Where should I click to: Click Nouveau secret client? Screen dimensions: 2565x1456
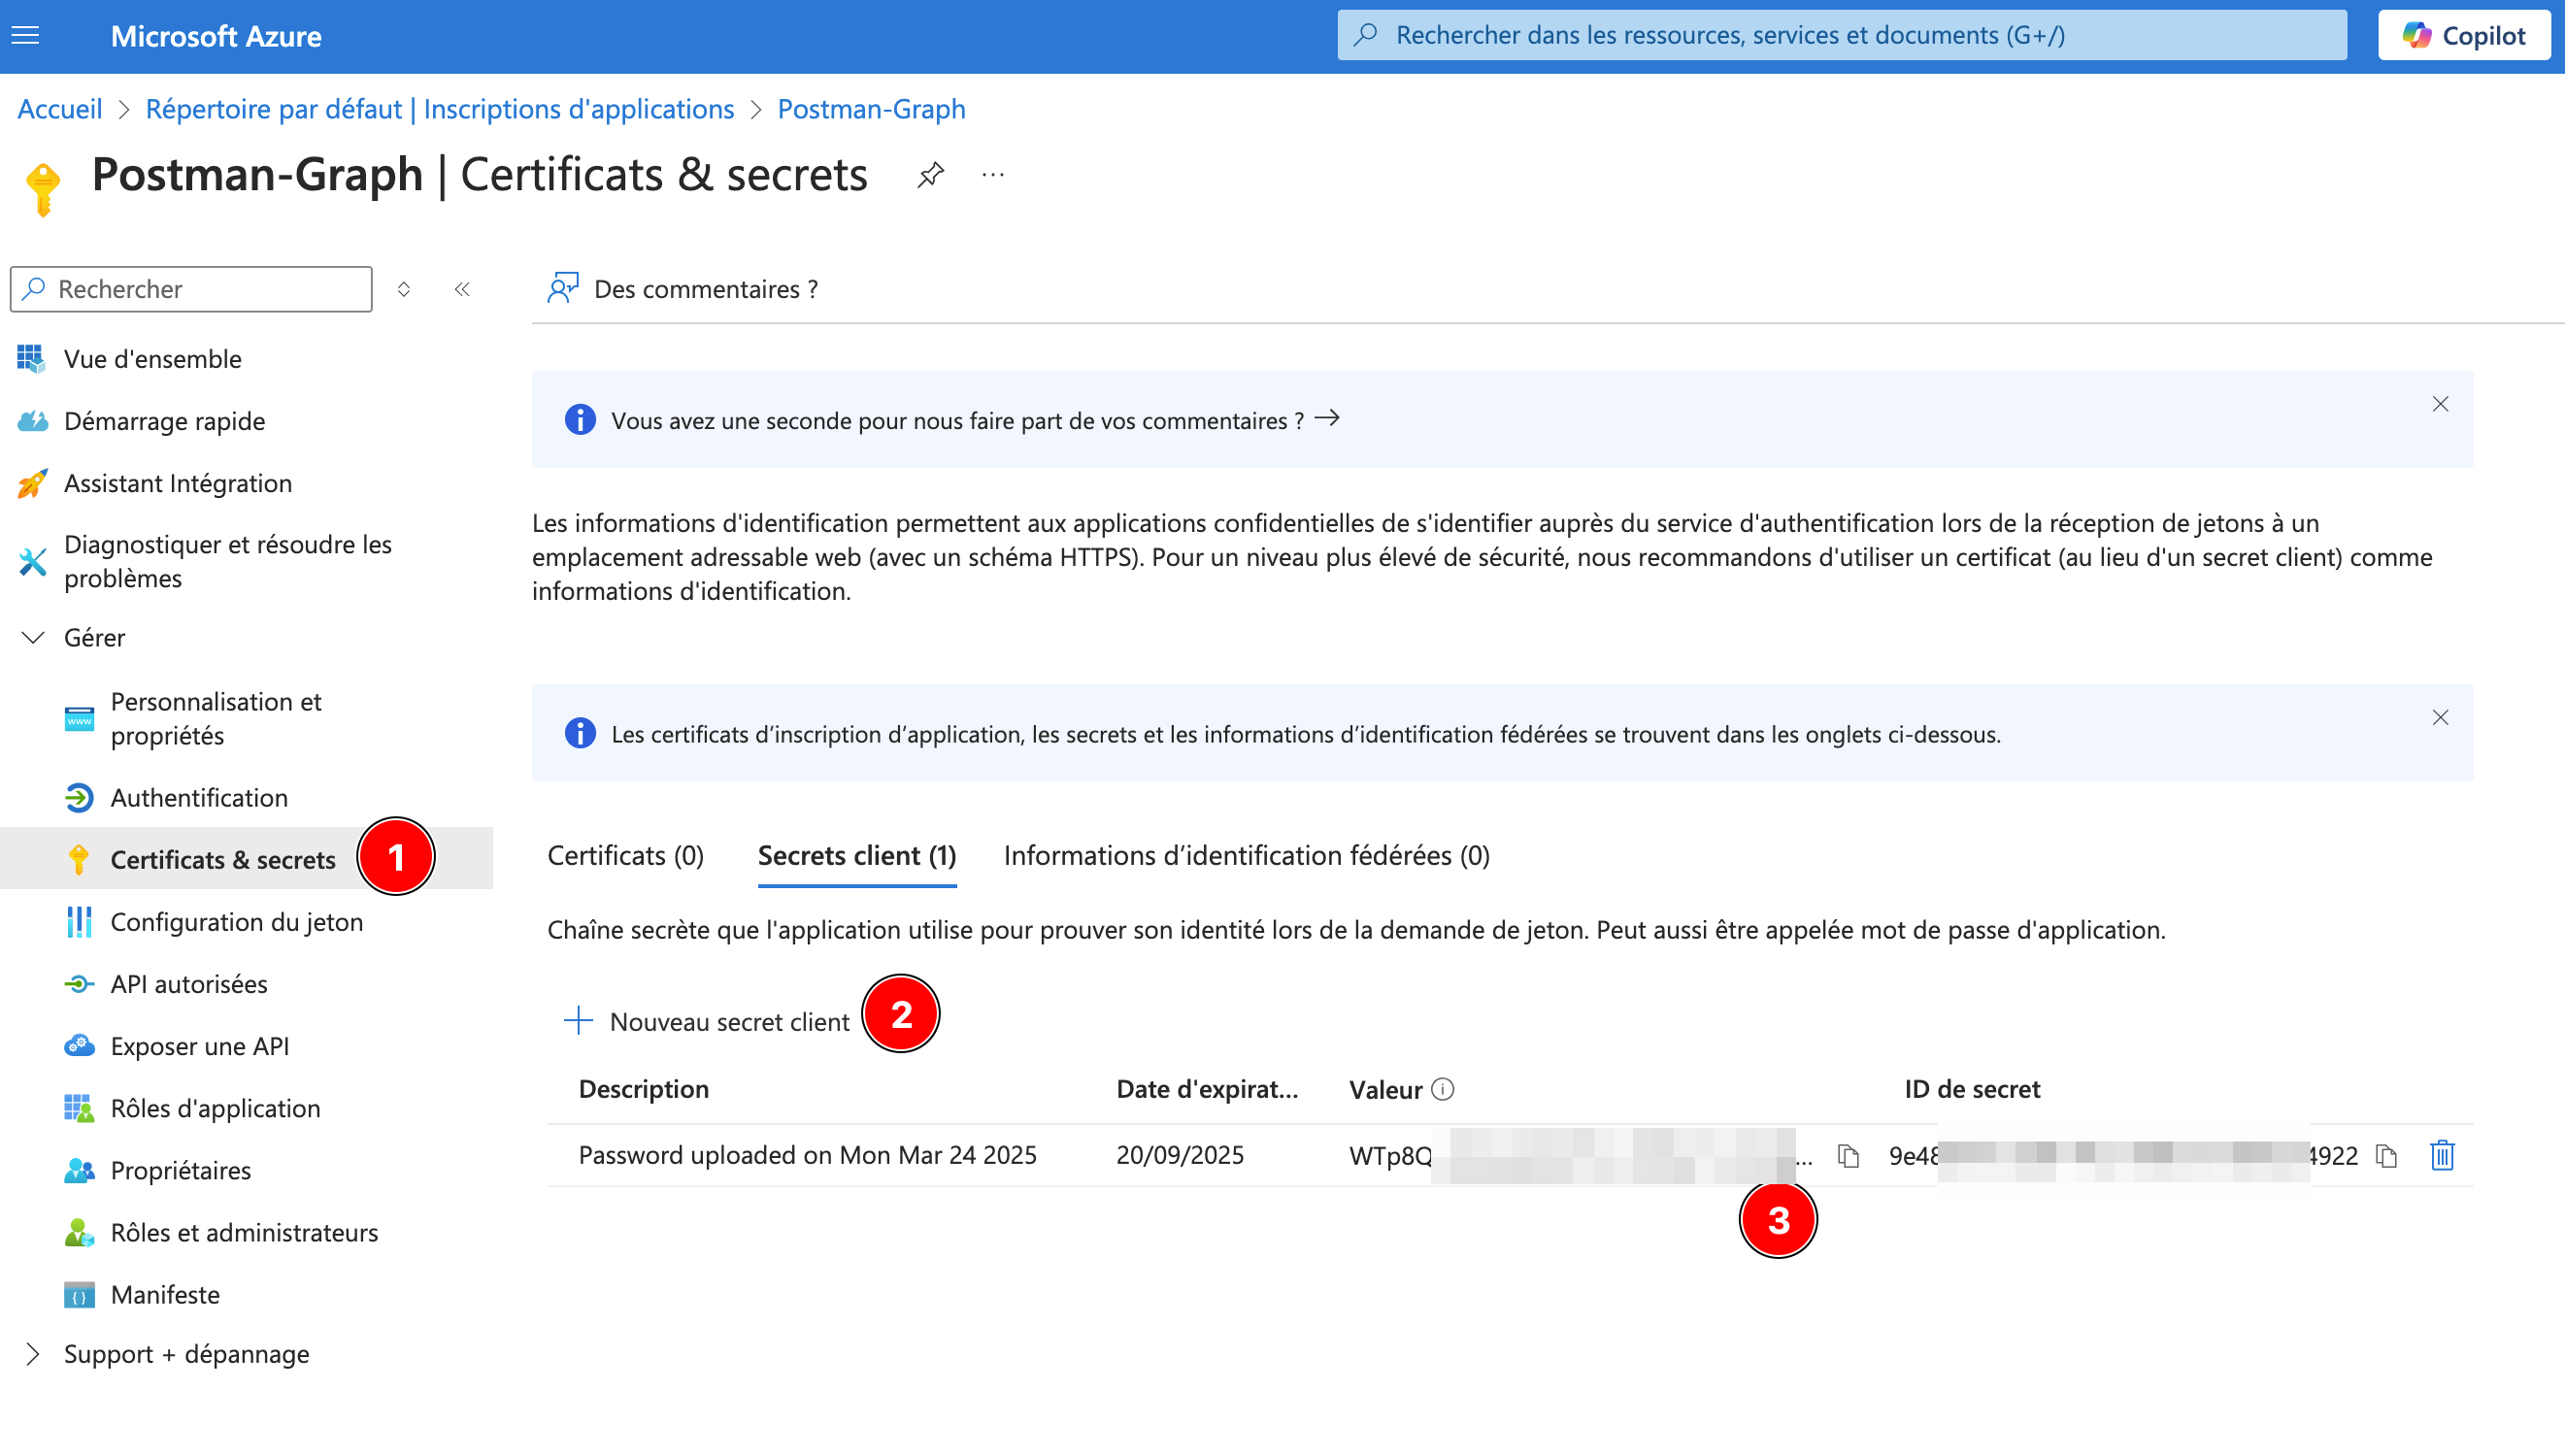click(708, 1021)
